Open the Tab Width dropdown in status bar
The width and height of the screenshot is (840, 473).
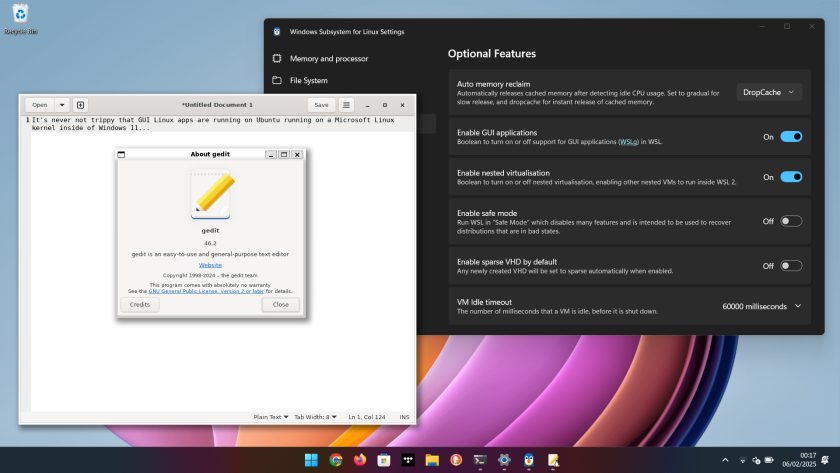pos(315,417)
